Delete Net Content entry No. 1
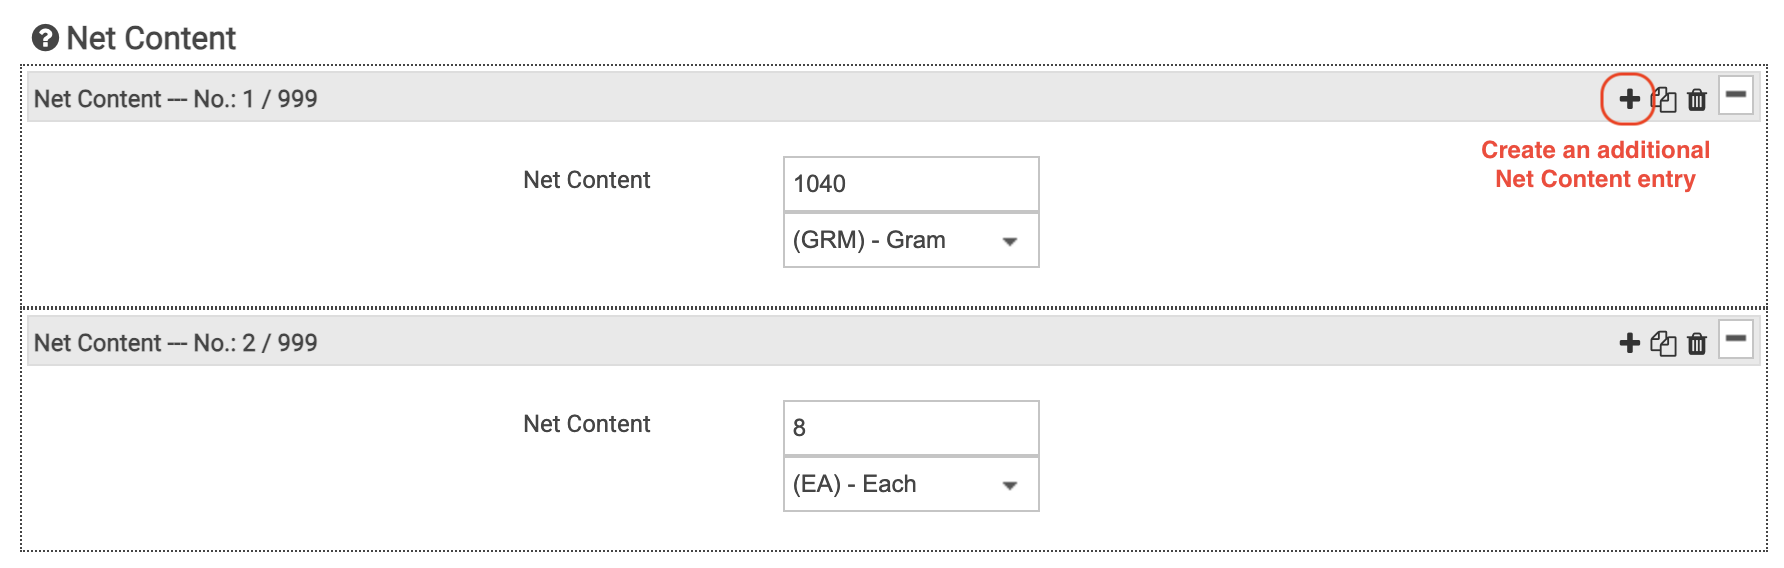Image resolution: width=1784 pixels, height=568 pixels. [x=1697, y=99]
